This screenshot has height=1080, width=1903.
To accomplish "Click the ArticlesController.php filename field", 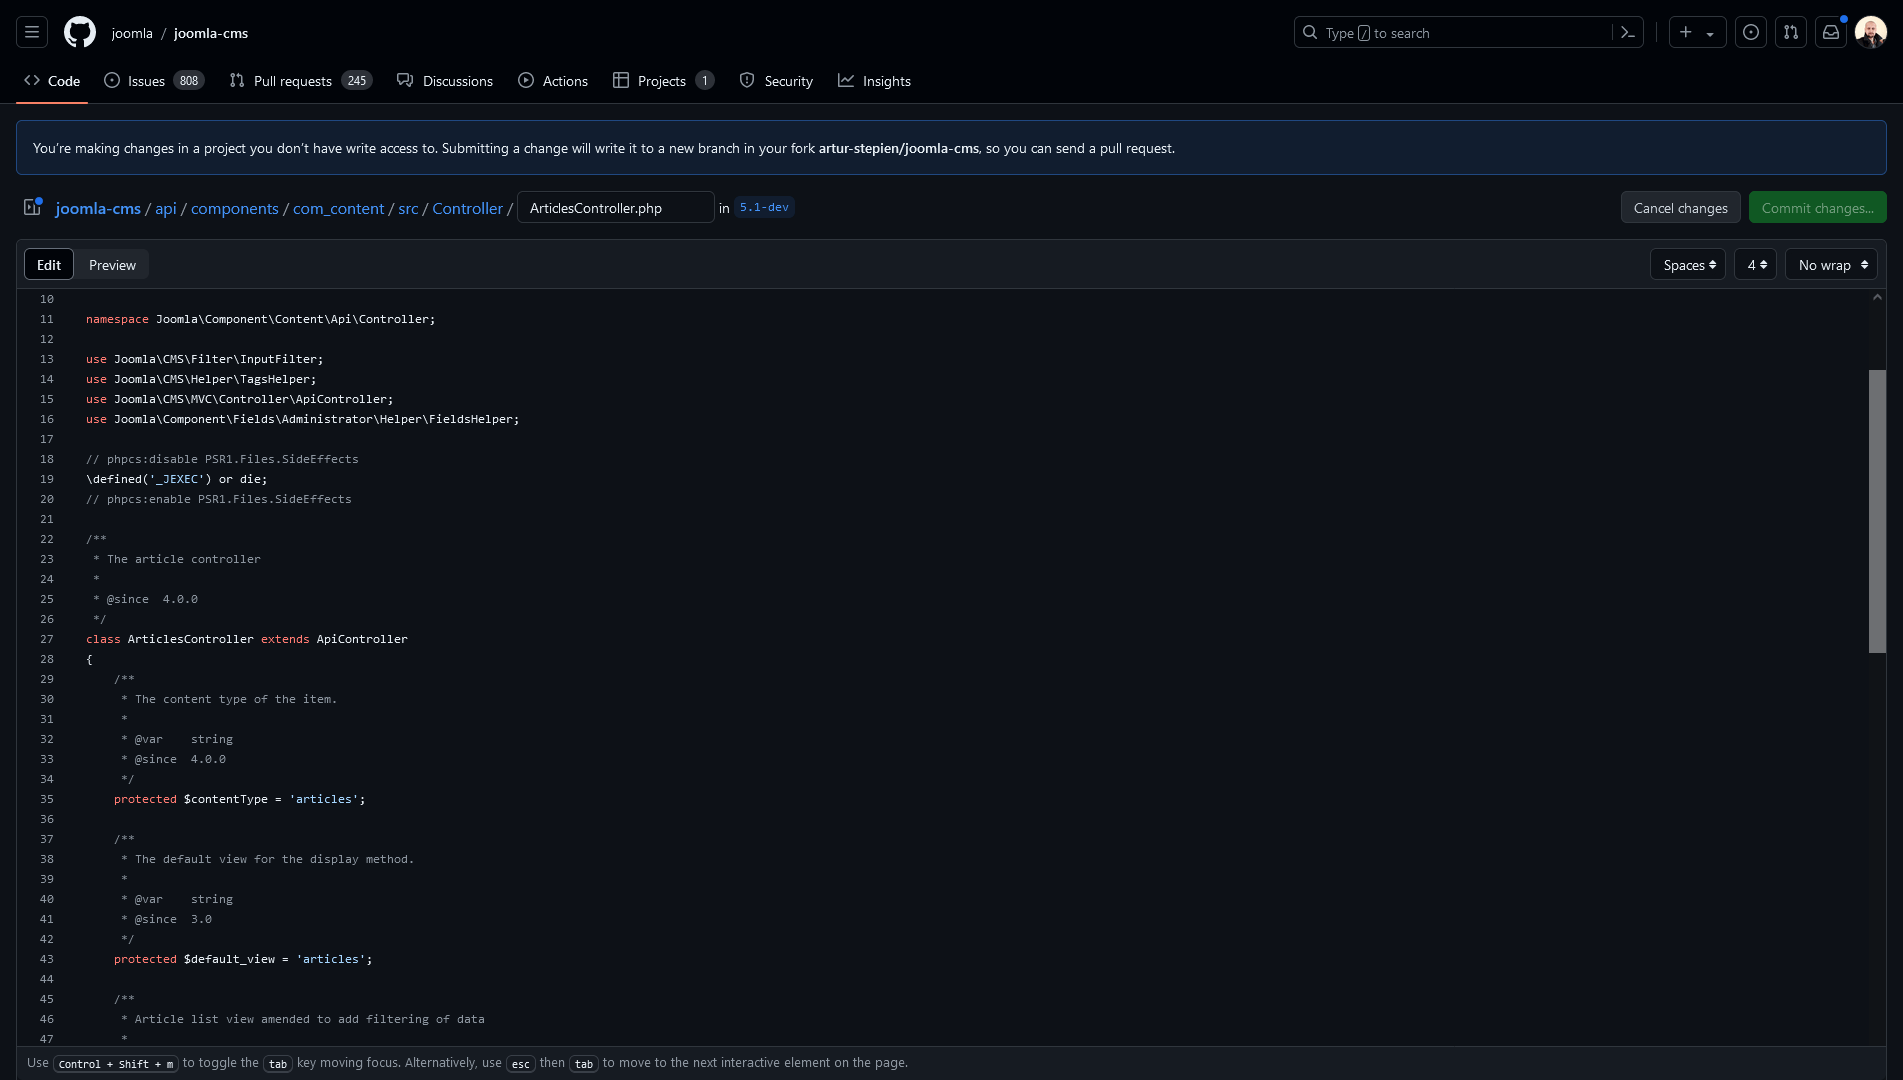I will (x=615, y=208).
